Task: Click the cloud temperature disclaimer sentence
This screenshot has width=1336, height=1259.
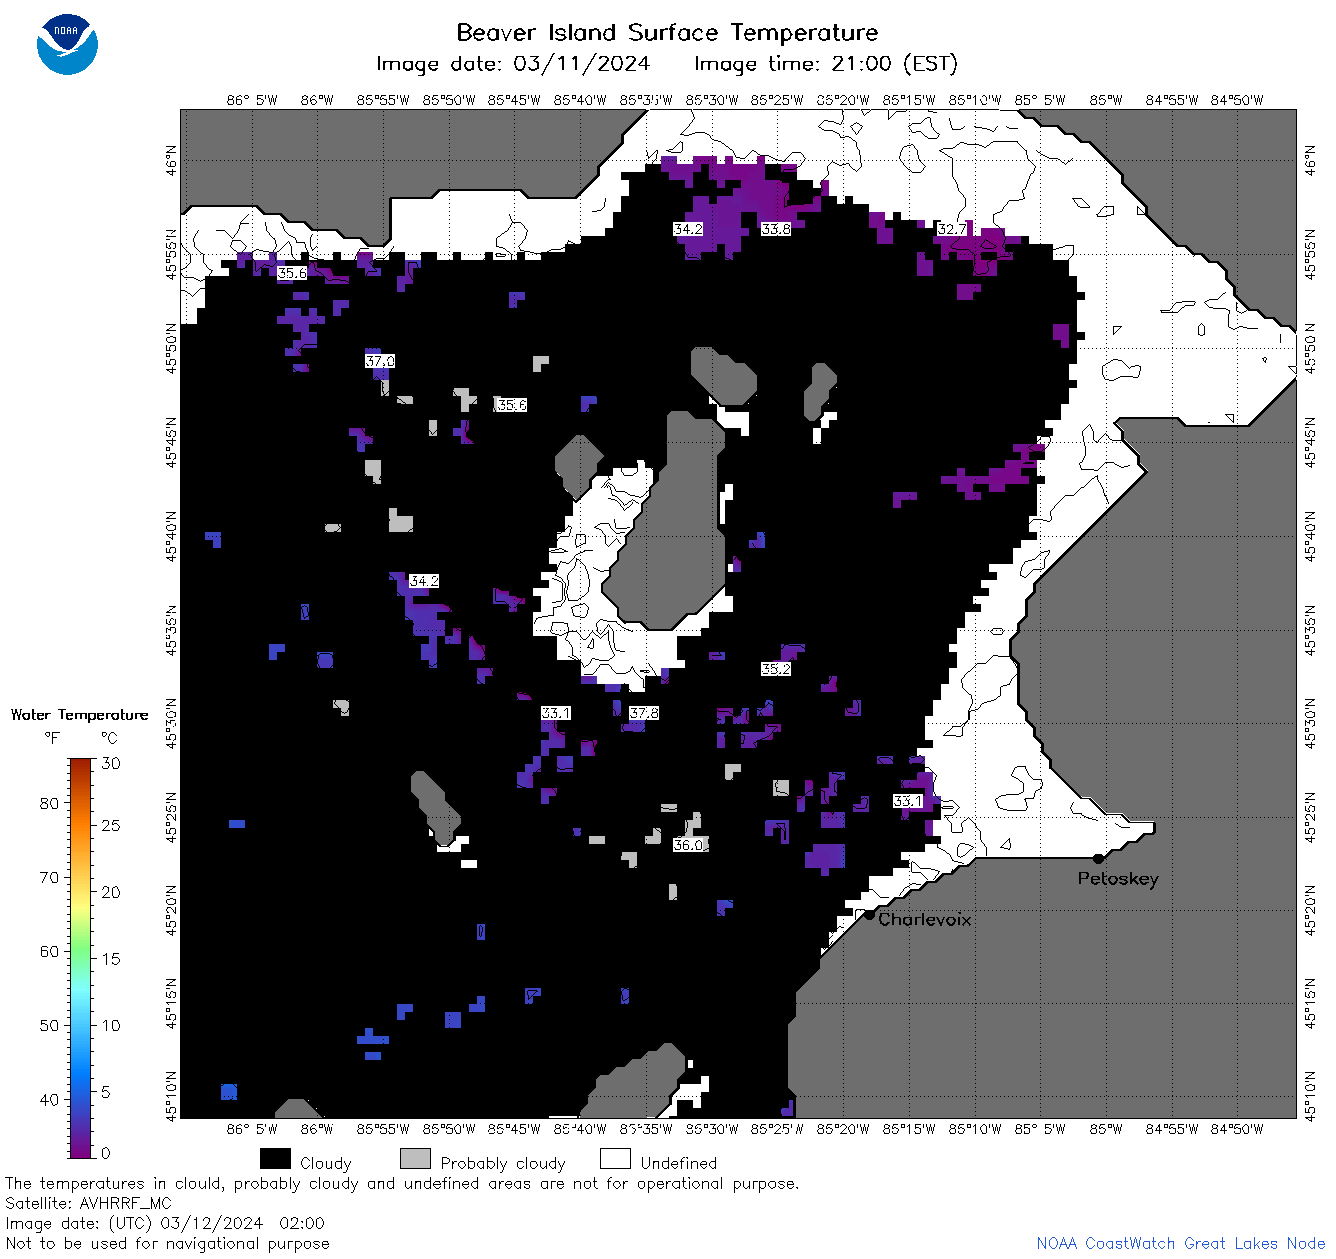Action: (402, 1183)
